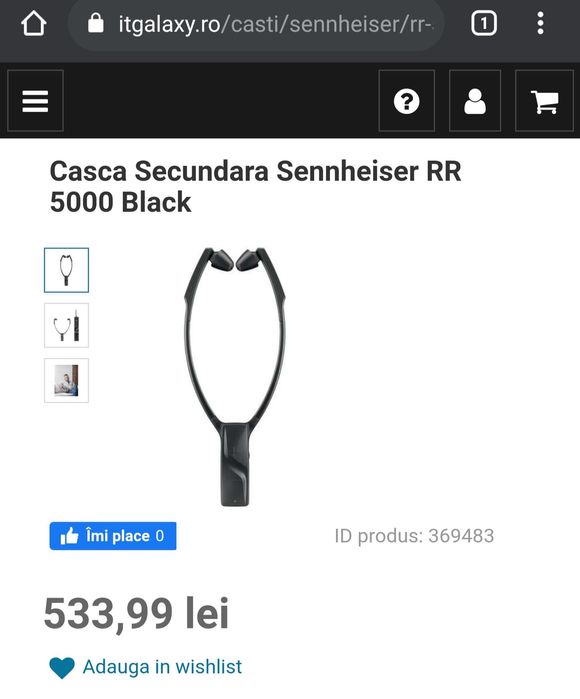Click the Adauga in wishlist link
Screen dimensions: 580x699
point(162,667)
